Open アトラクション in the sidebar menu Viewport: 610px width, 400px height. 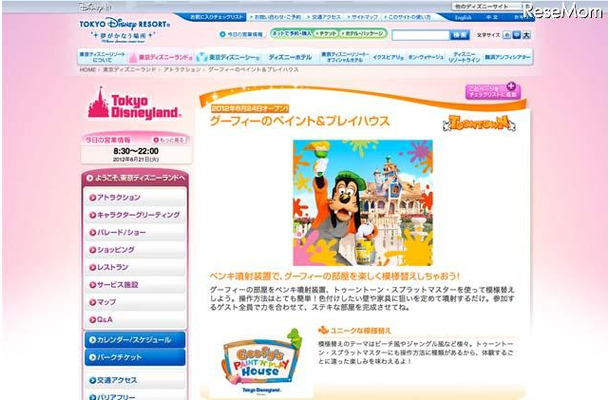point(135,197)
